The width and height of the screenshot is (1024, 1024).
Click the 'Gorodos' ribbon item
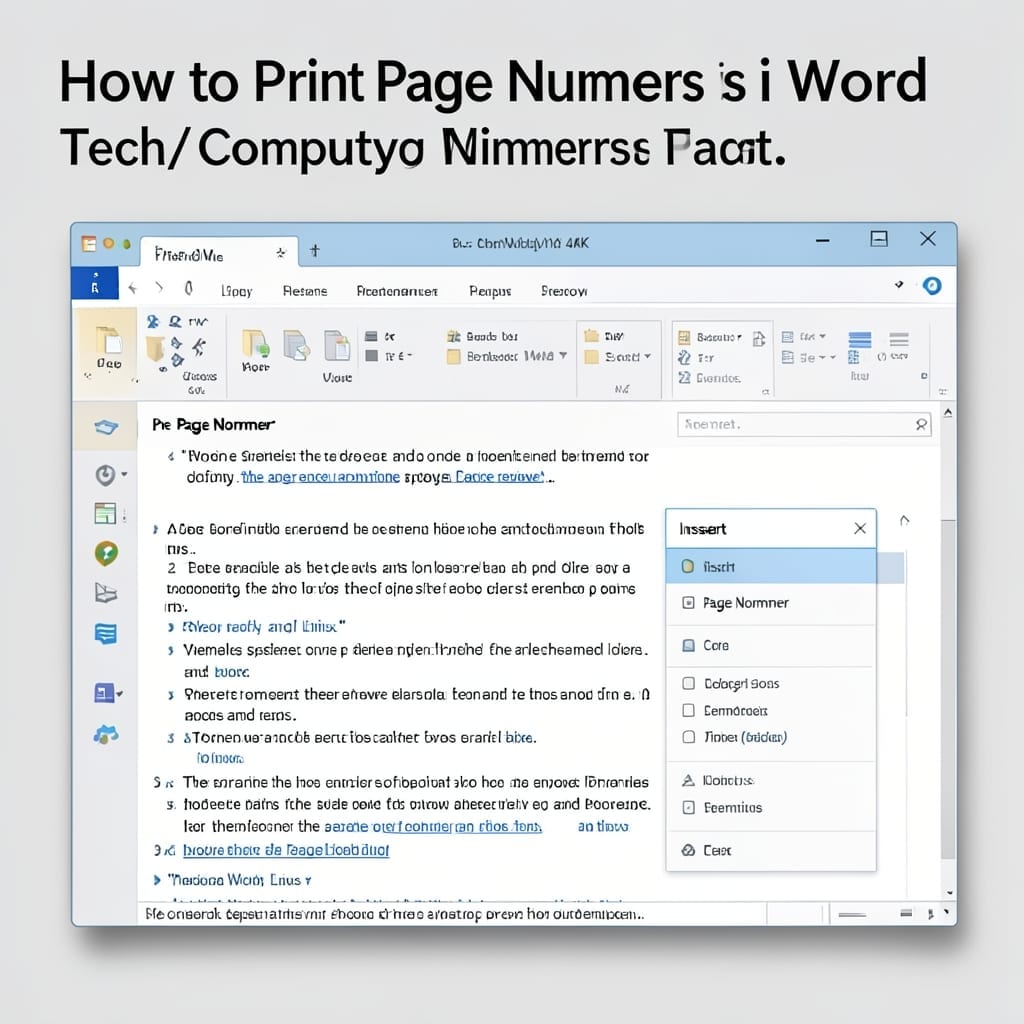709,378
